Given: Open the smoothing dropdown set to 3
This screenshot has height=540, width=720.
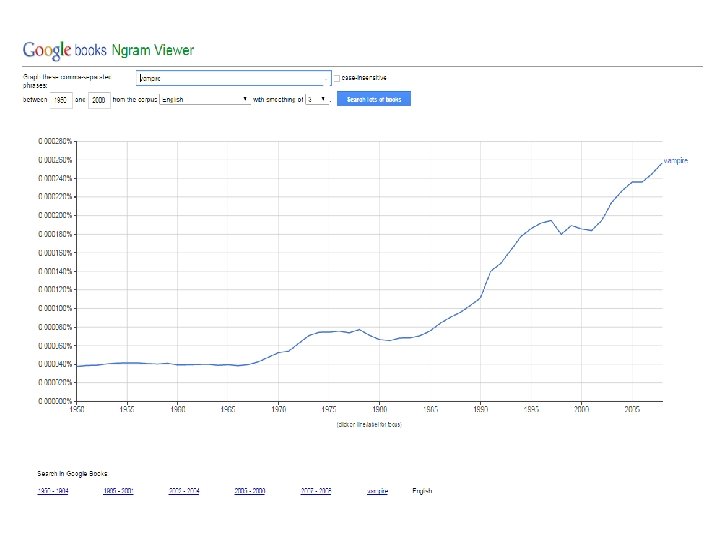Looking at the screenshot, I should pos(316,99).
